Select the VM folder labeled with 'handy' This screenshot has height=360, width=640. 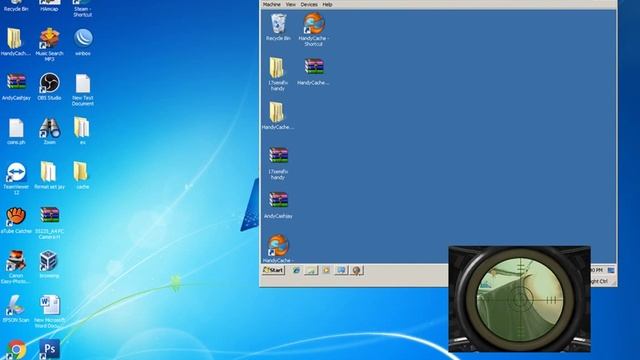click(x=278, y=74)
